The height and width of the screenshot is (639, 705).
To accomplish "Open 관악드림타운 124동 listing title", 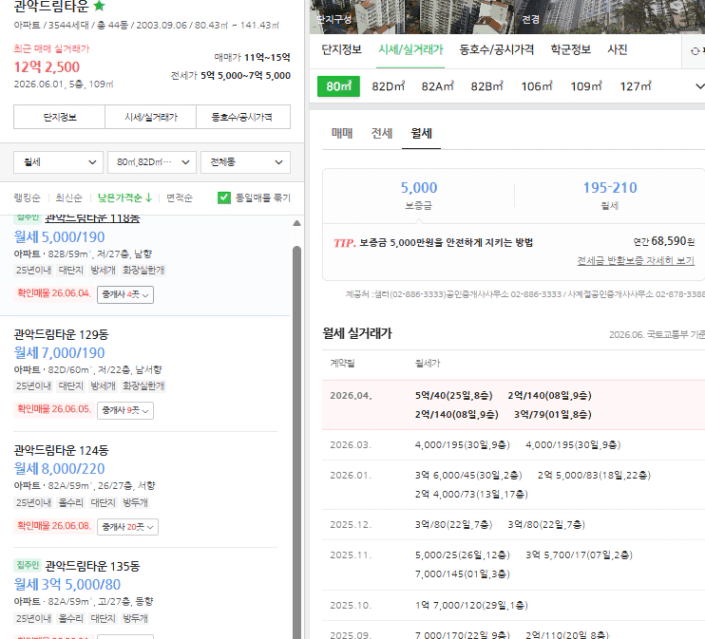I will pos(61,451).
